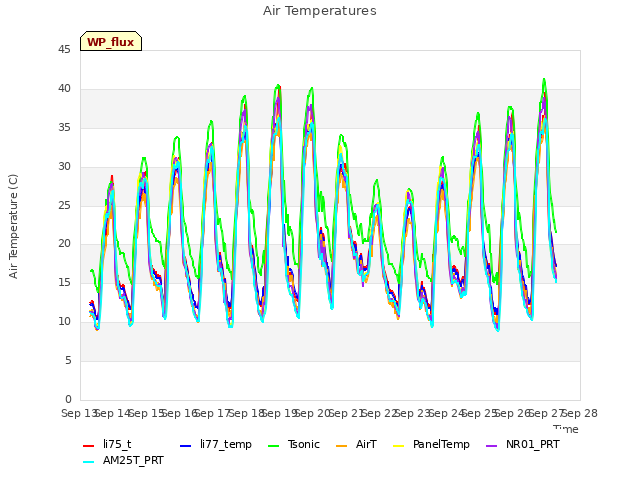Screen dimensions: 640x480
Task: Click the WP_flux label box
Action: (x=111, y=41)
